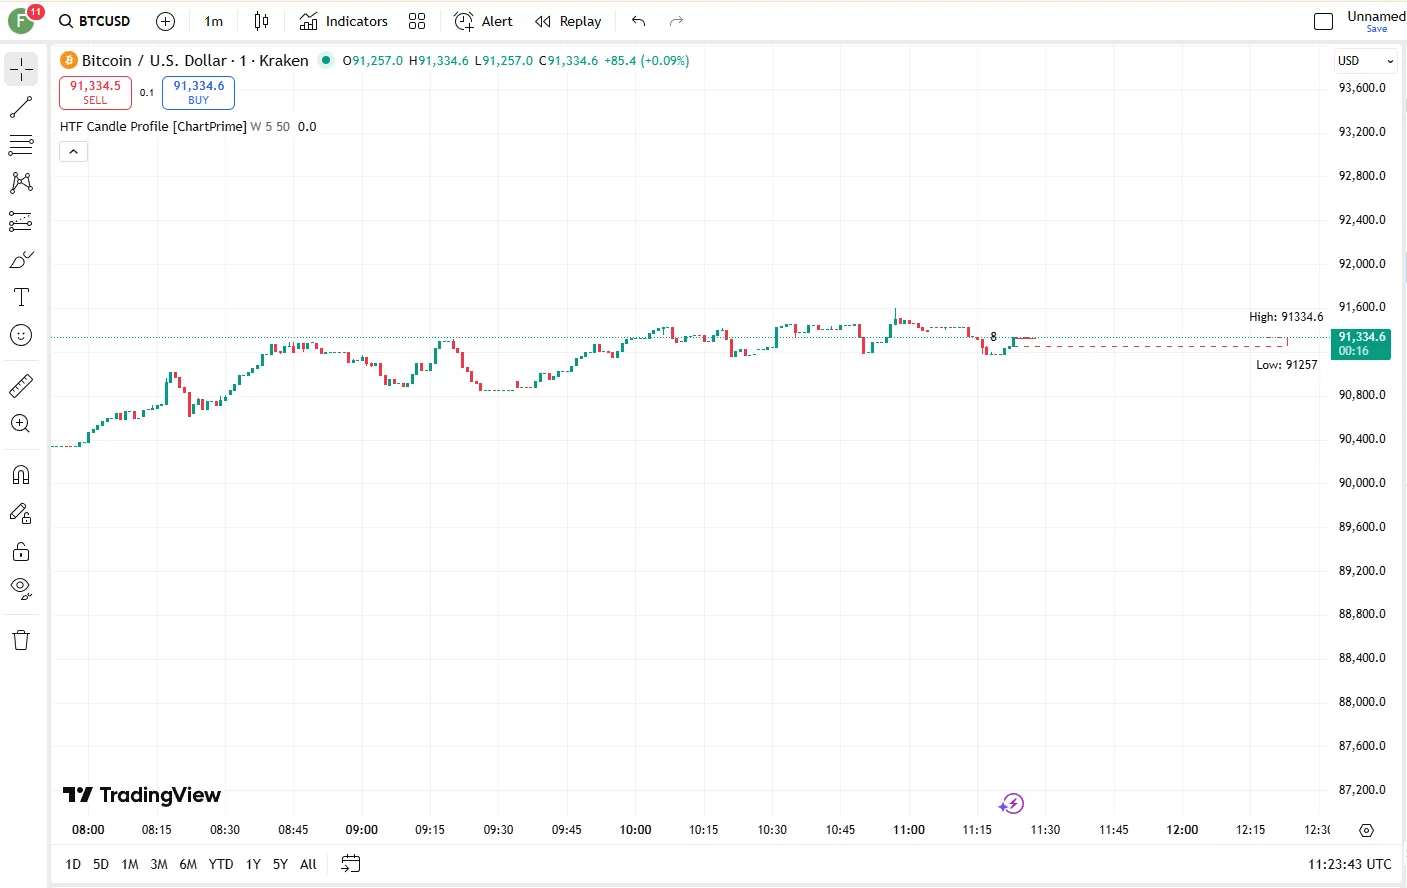
Task: Open the emoji icons tool
Action: coord(21,335)
